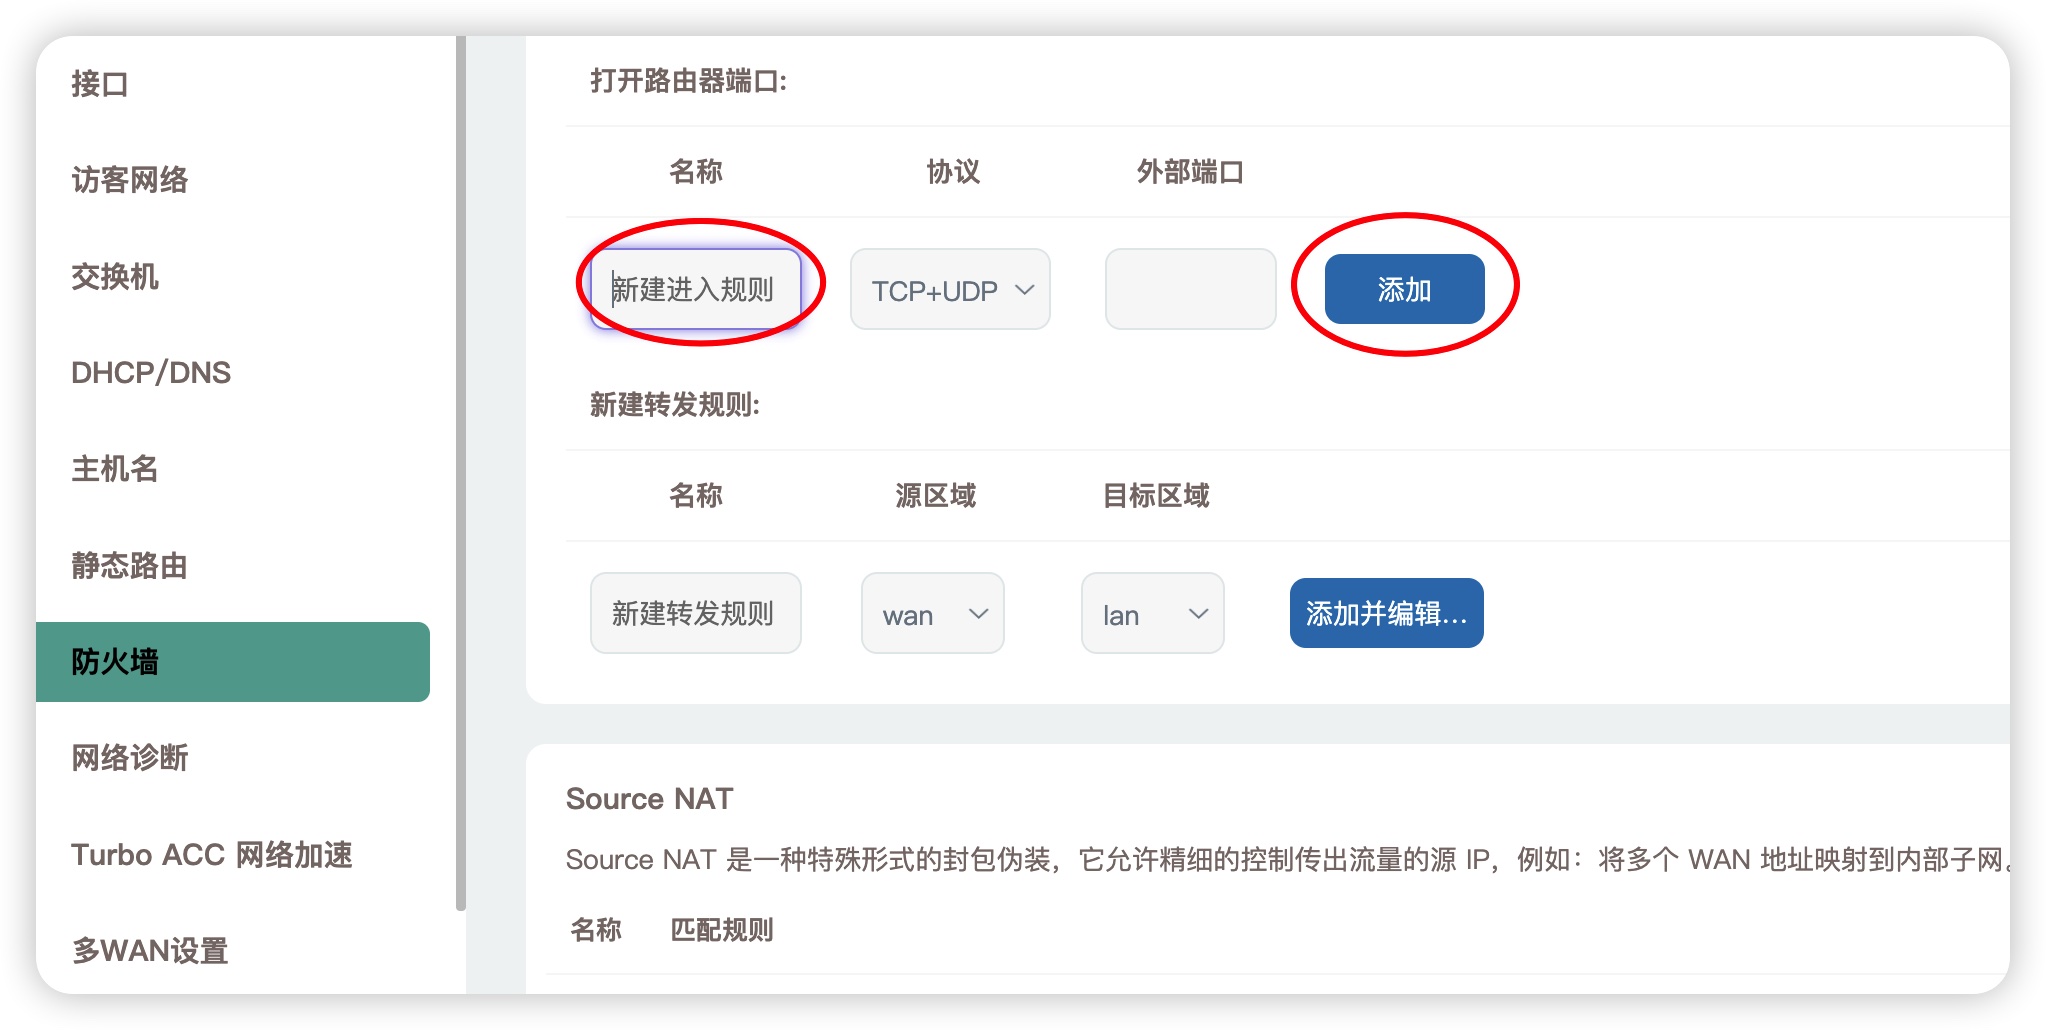Viewport: 2046px width, 1030px height.
Task: Open the 网络诊断 page
Action: (x=130, y=759)
